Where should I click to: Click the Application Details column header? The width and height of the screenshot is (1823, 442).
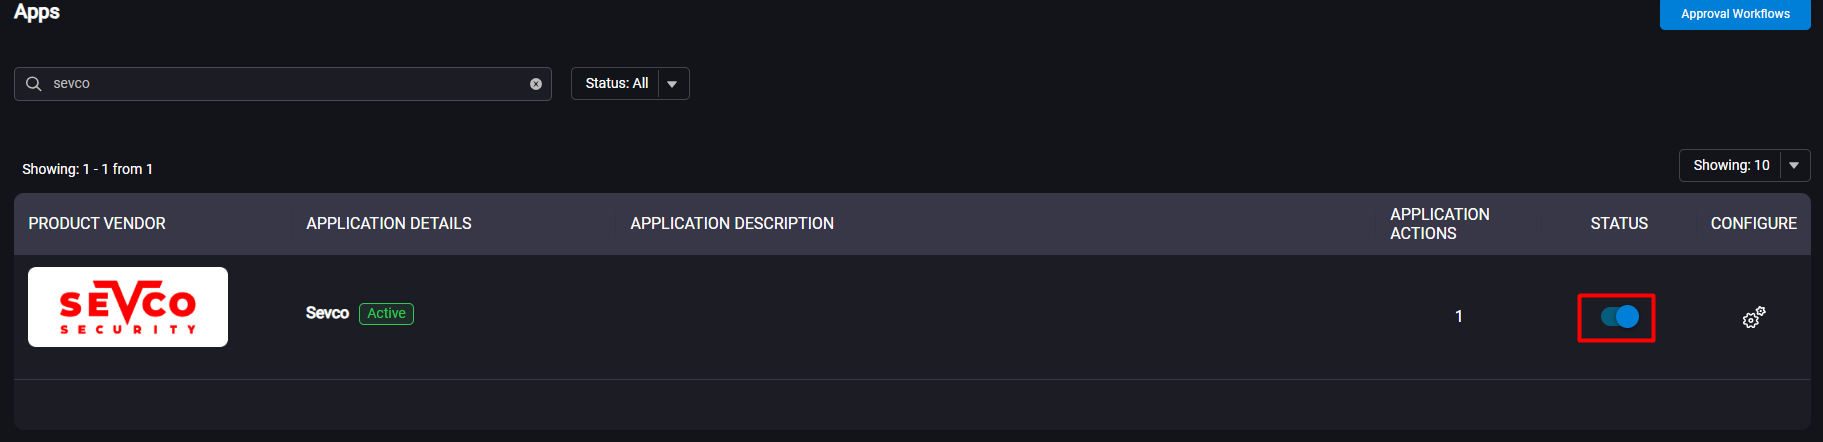(389, 224)
